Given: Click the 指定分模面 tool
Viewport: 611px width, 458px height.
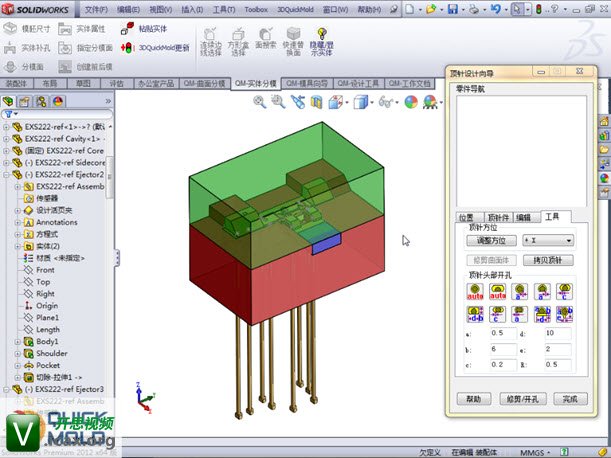Looking at the screenshot, I should tap(85, 48).
